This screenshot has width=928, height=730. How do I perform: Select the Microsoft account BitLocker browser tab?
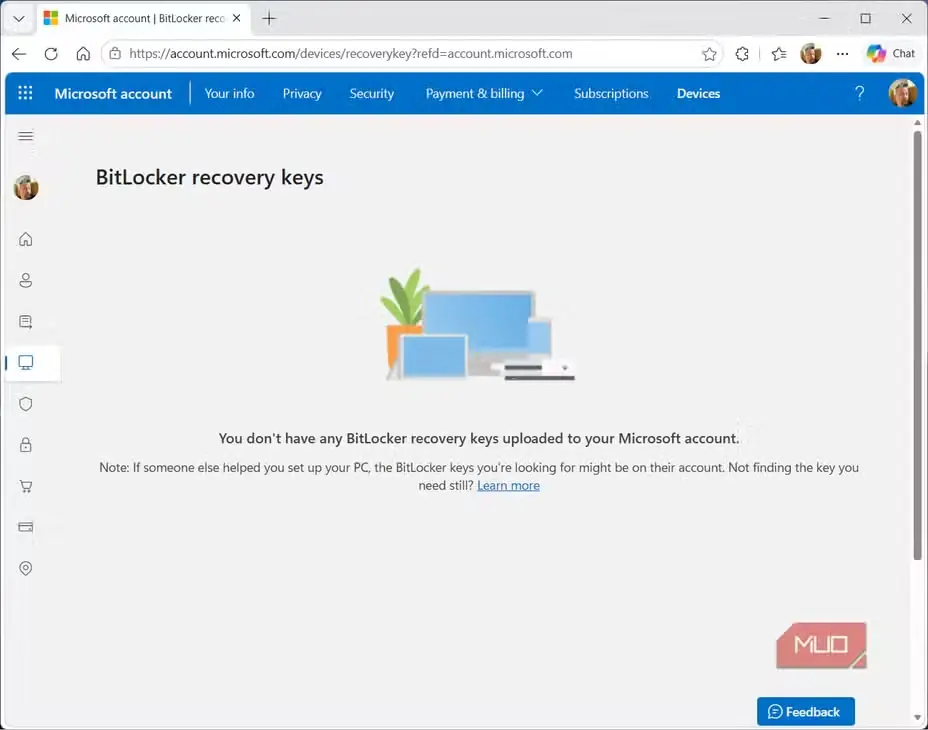coord(144,18)
